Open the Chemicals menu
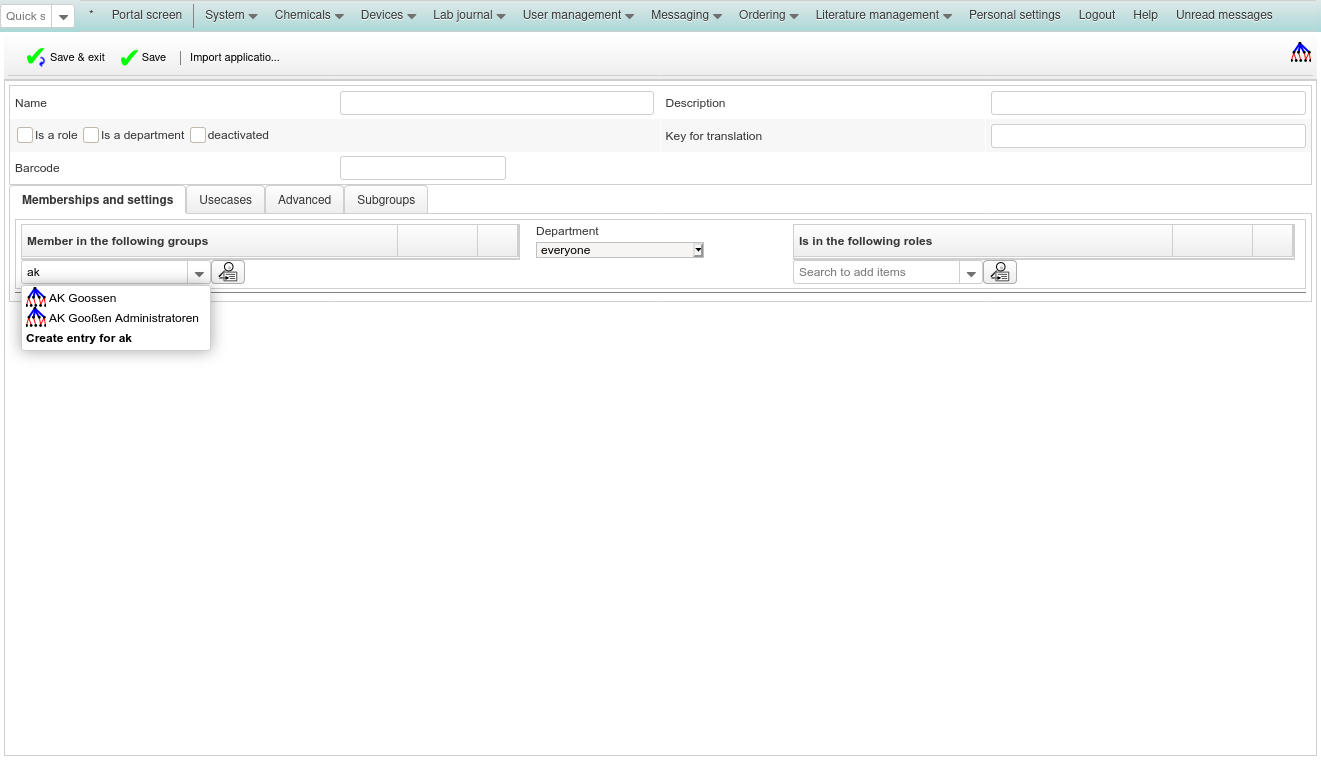Viewport: 1321px width, 760px height. (x=309, y=15)
